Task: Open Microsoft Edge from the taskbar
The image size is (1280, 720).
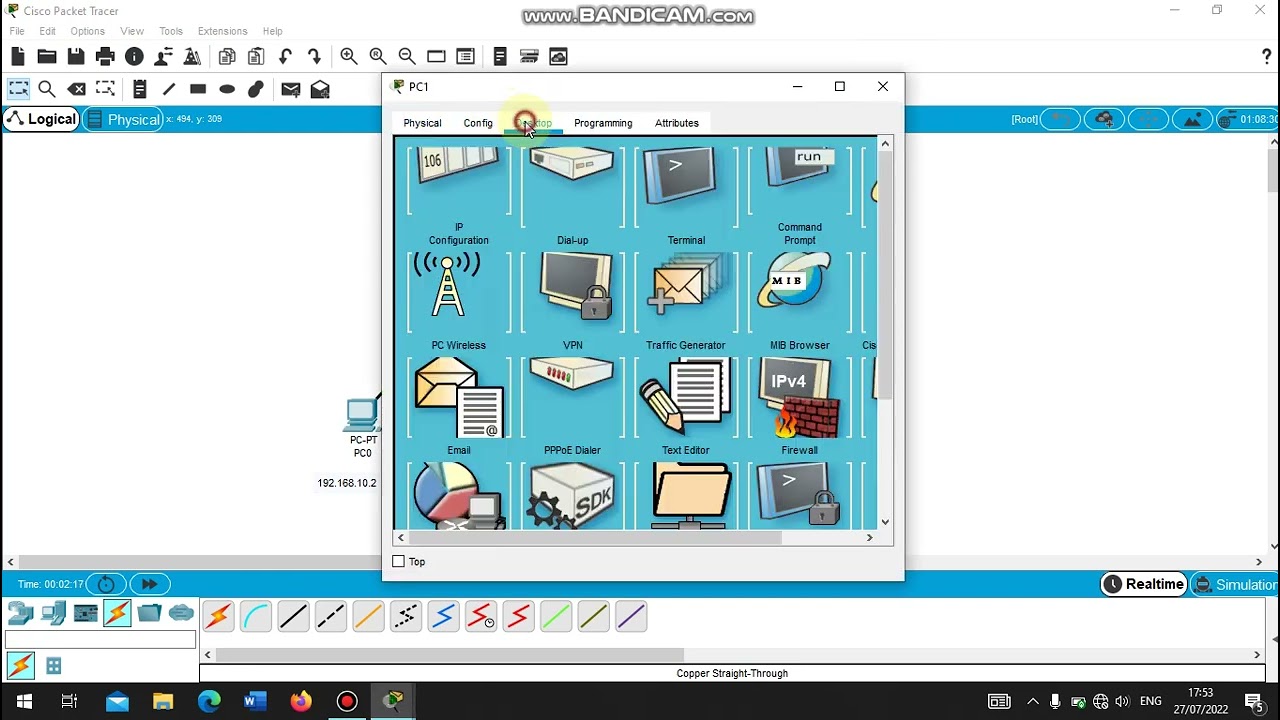Action: 209,701
